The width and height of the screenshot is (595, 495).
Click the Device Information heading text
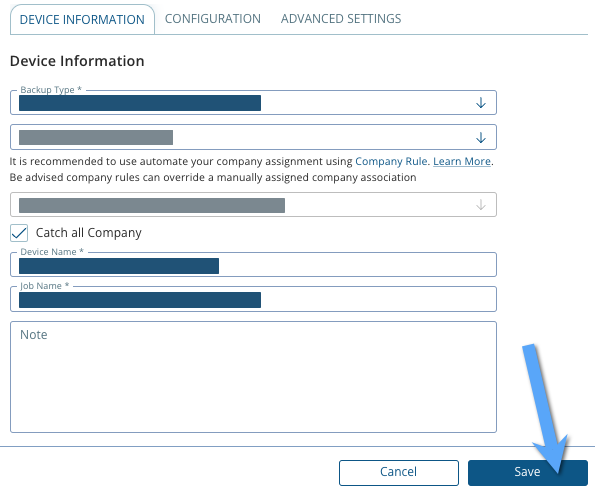[77, 61]
